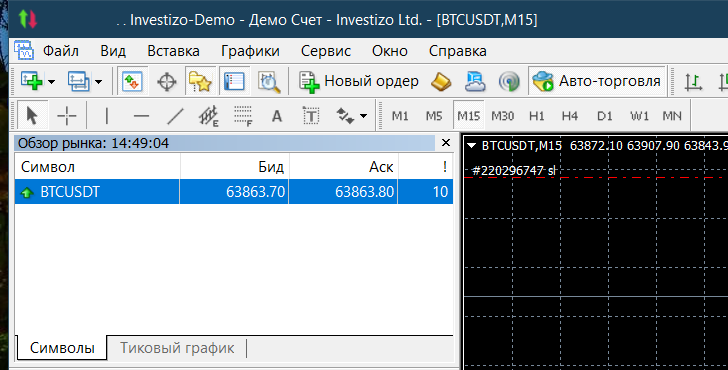This screenshot has height=370, width=728.
Task: Click the #220296747 sl stop-loss line label
Action: [x=513, y=171]
